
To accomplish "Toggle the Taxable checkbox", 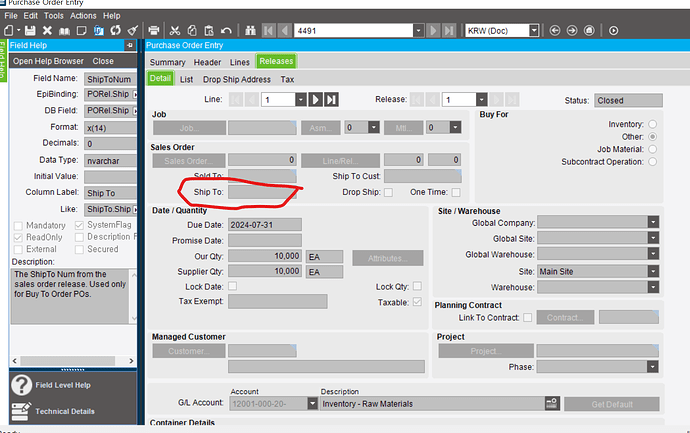I will 417,302.
